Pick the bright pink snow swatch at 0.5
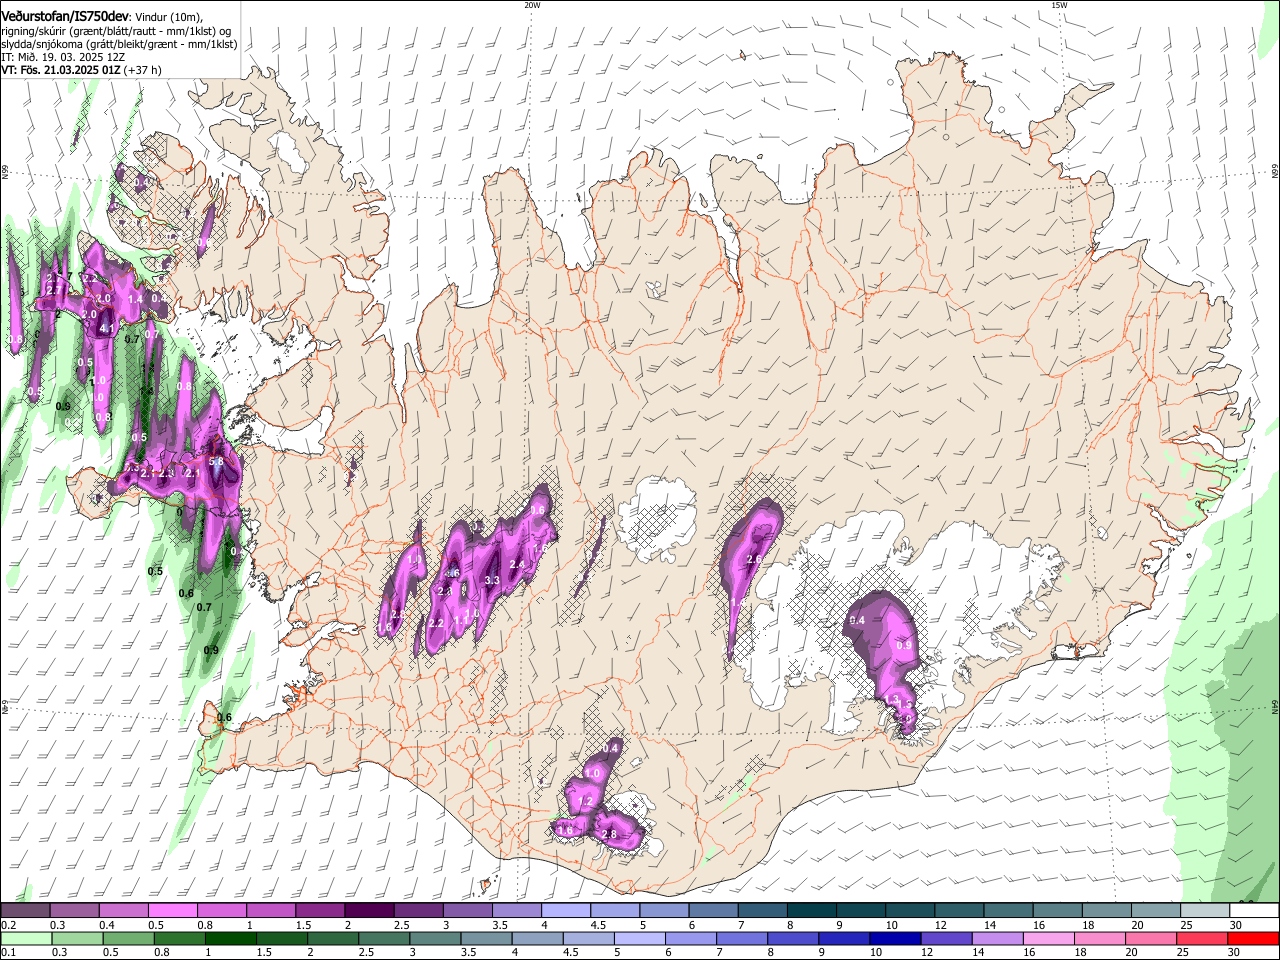Viewport: 1280px width, 960px height. (171, 911)
